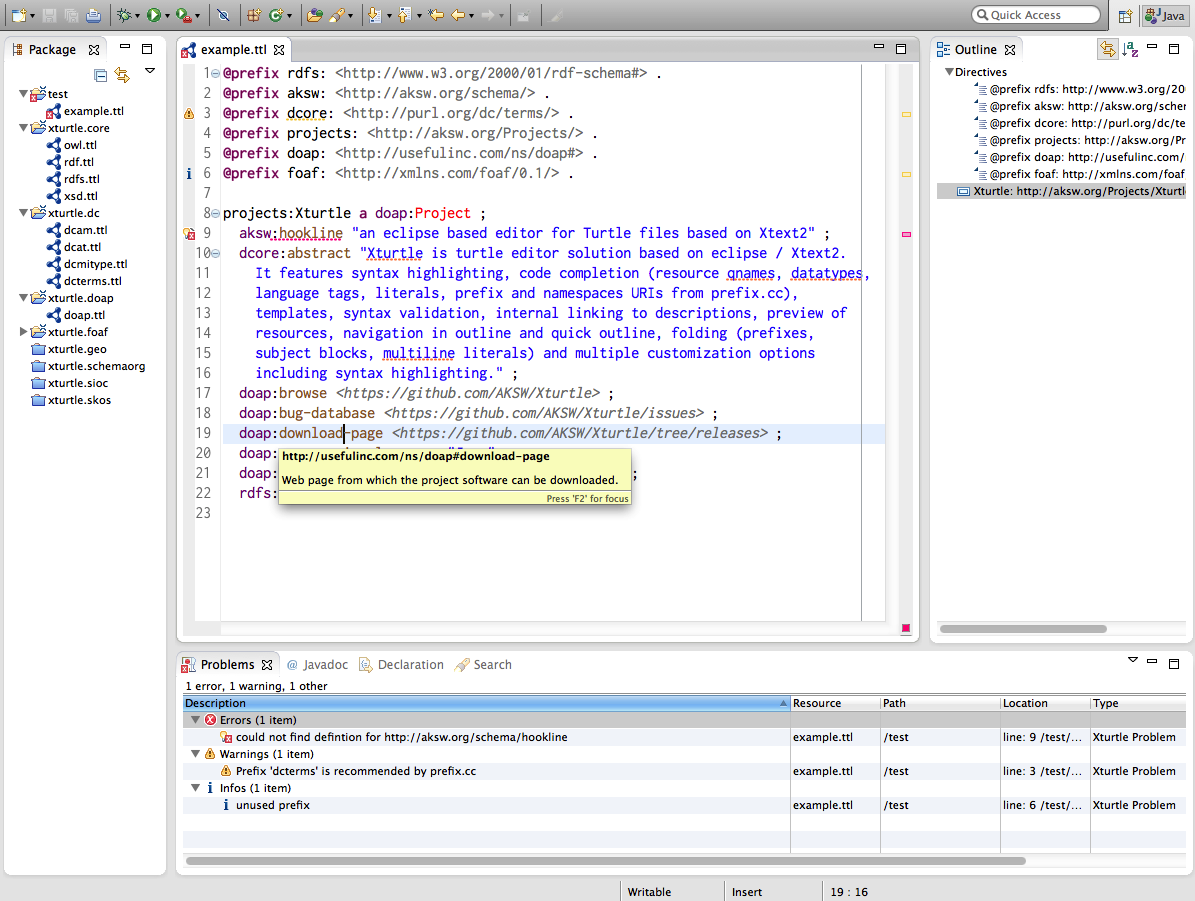
Task: Switch to the Java perspective
Action: (1165, 15)
